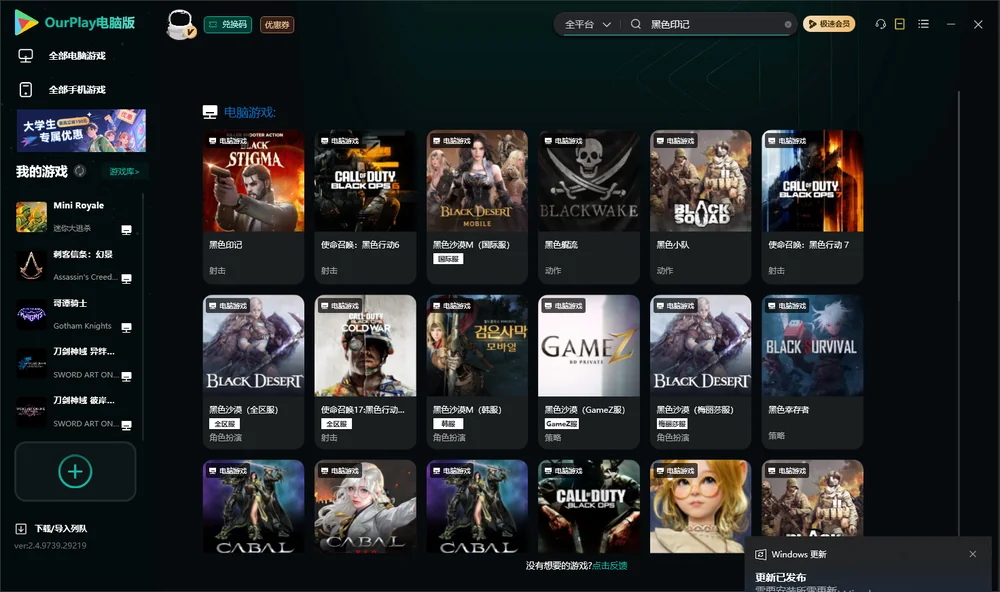Close the Windows 更新 notification
Image resolution: width=1000 pixels, height=592 pixels.
(x=973, y=554)
